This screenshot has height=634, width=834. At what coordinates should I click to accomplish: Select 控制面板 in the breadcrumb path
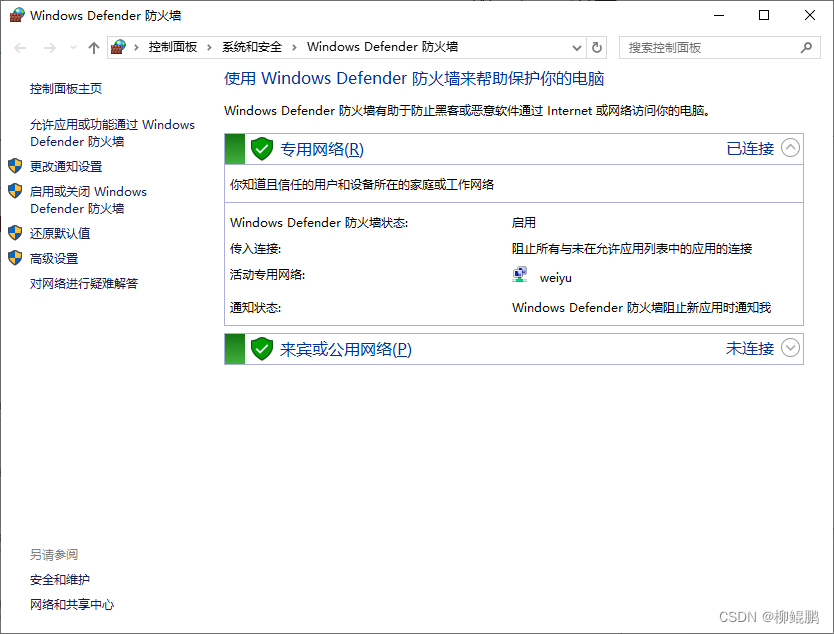click(x=172, y=47)
